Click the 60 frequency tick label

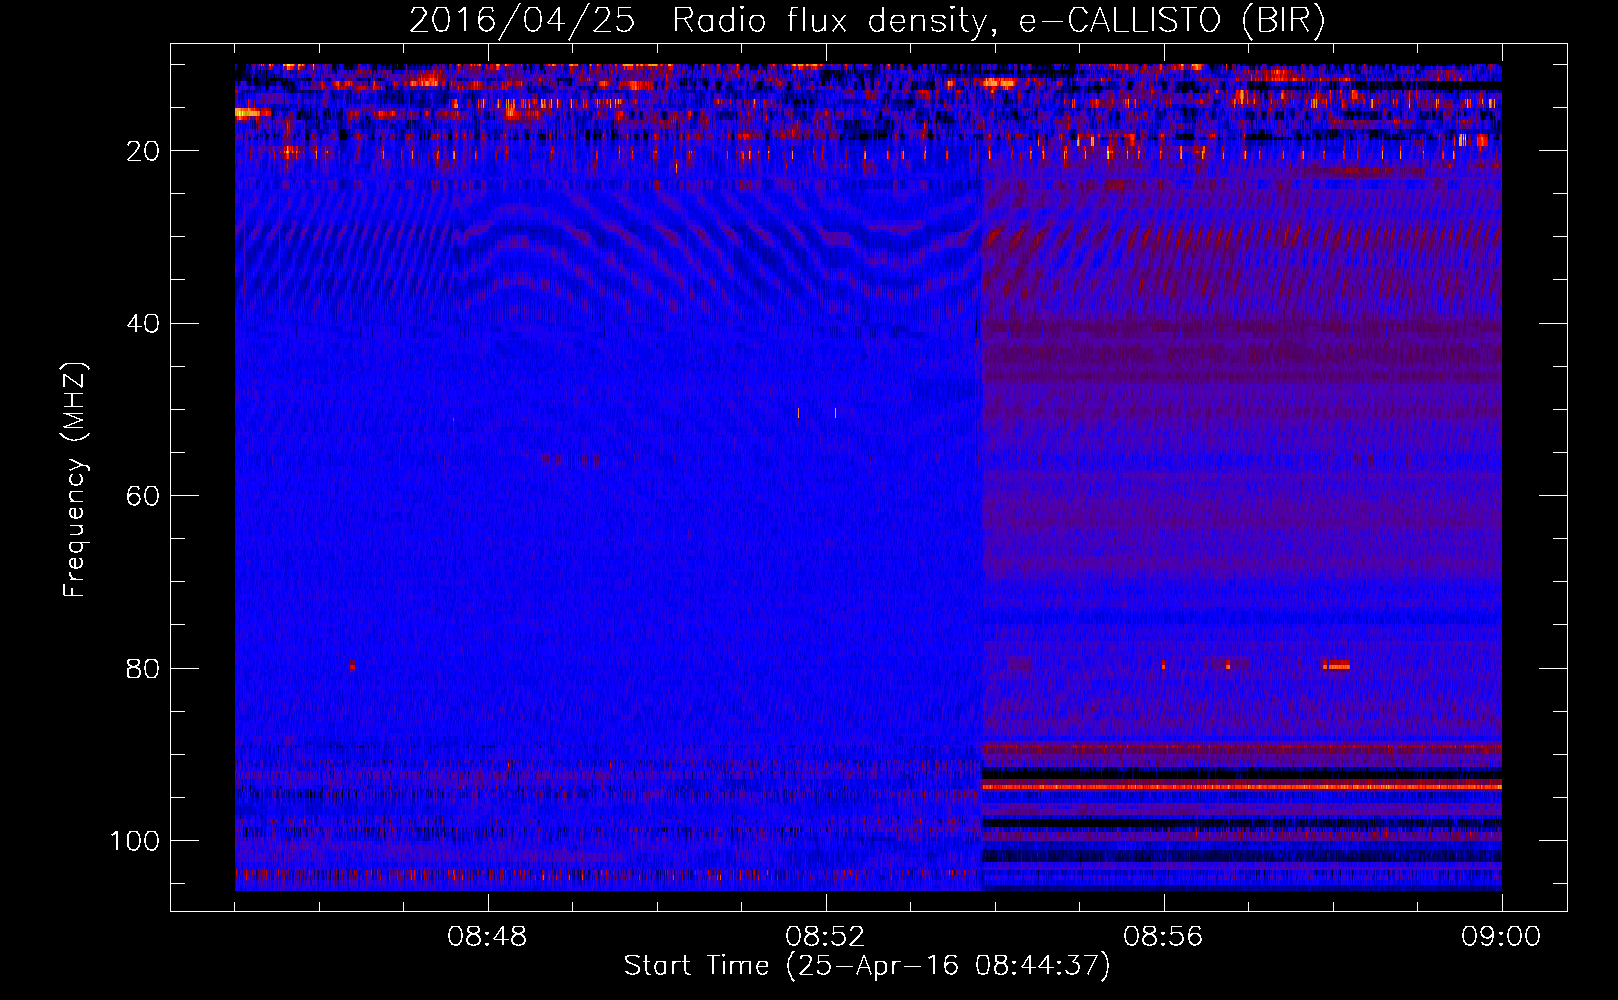144,496
